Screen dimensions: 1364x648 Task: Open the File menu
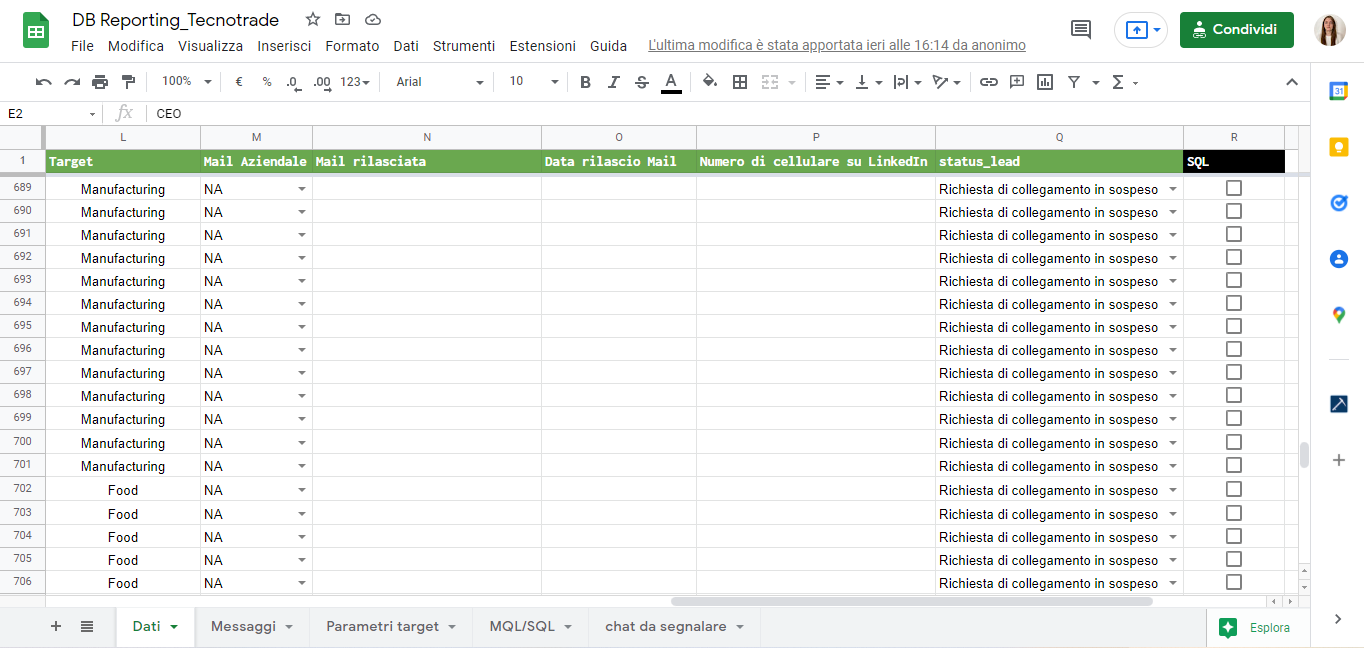[82, 46]
